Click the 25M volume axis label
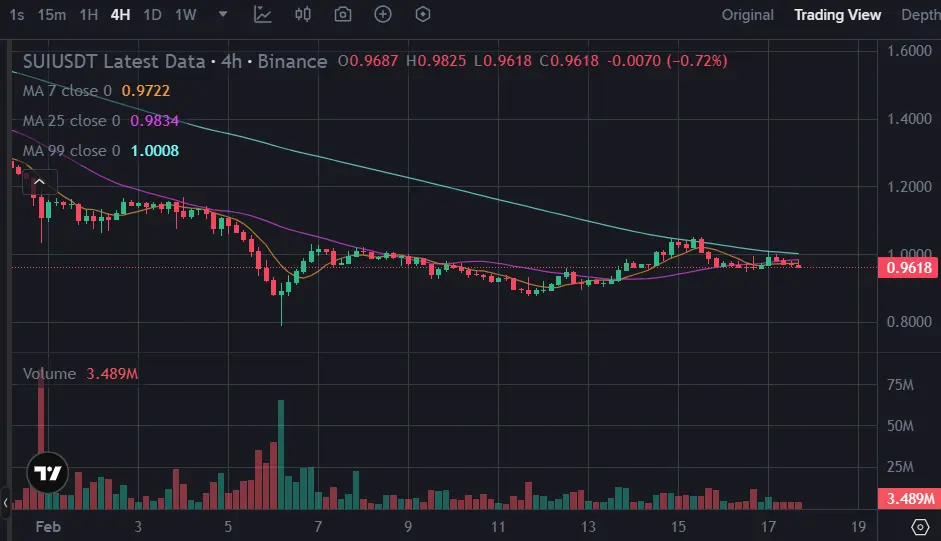The image size is (941, 541). click(900, 467)
